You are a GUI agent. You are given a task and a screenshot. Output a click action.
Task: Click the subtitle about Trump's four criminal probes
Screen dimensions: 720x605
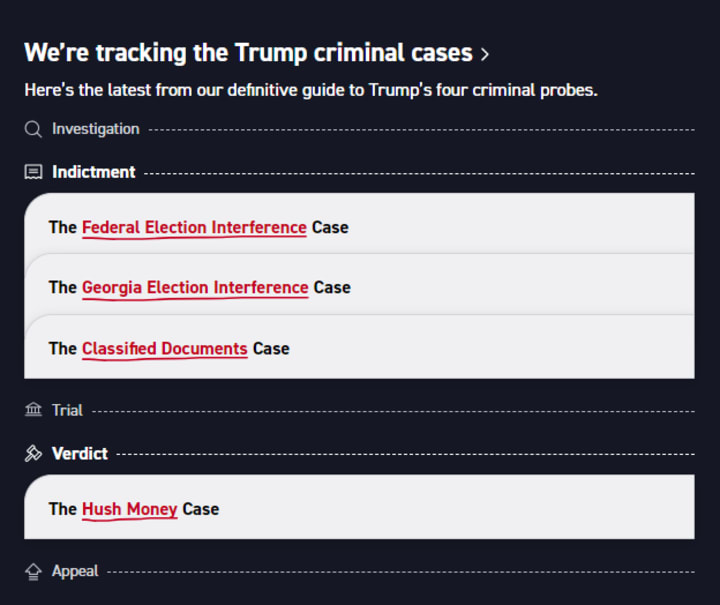310,90
